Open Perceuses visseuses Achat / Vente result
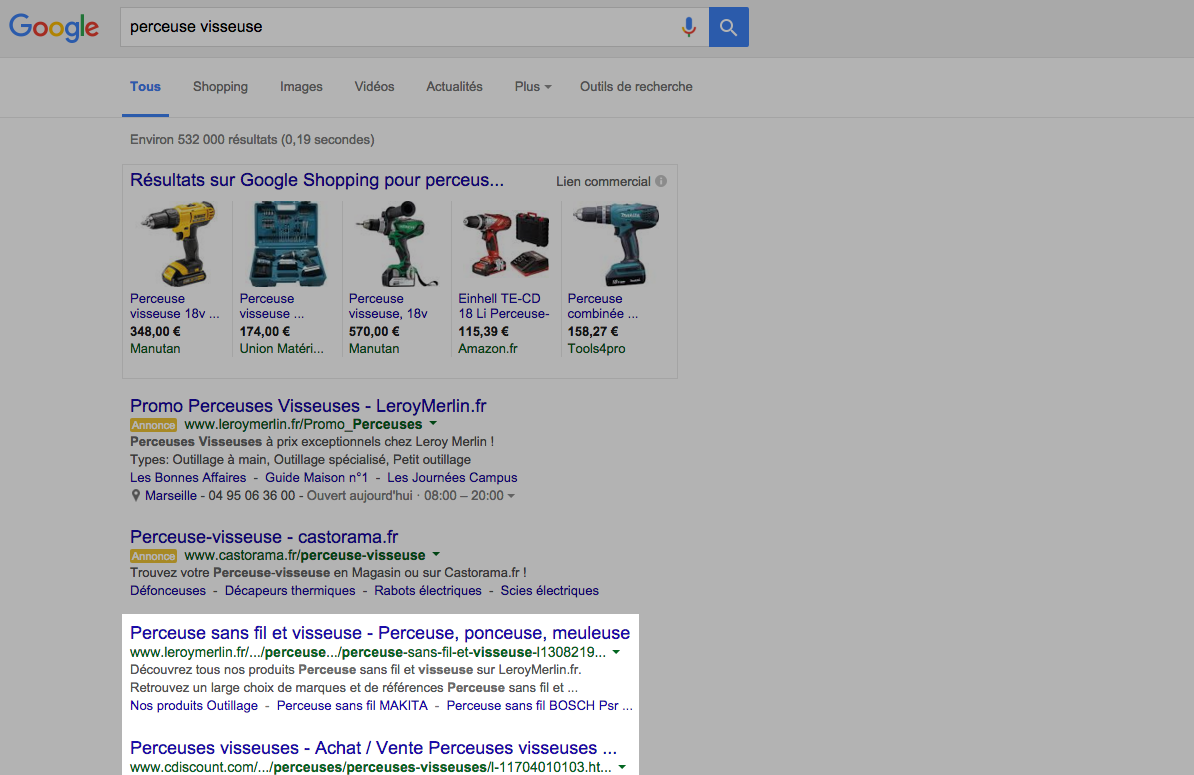Viewport: 1194px width, 775px height. (373, 748)
